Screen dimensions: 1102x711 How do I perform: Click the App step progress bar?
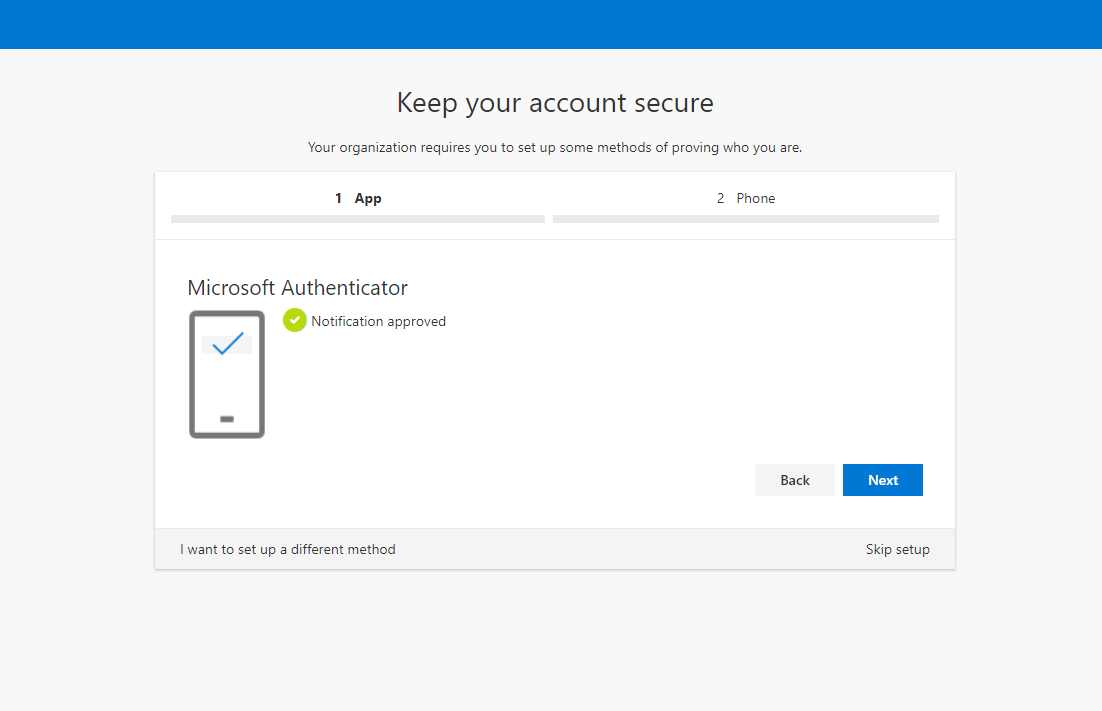pos(358,219)
